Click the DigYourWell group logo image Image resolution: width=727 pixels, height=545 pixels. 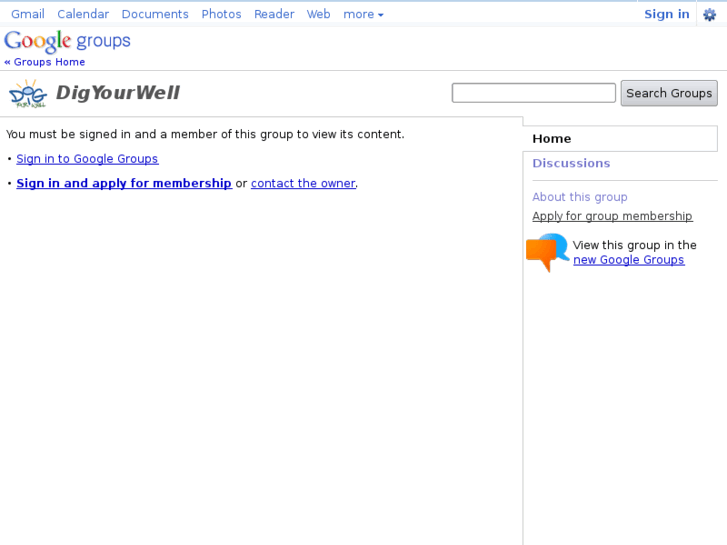[x=28, y=94]
